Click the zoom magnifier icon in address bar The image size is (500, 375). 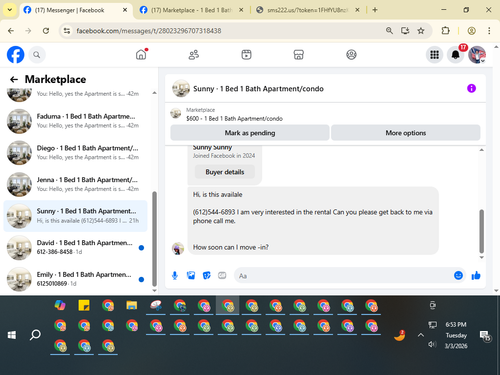click(389, 31)
